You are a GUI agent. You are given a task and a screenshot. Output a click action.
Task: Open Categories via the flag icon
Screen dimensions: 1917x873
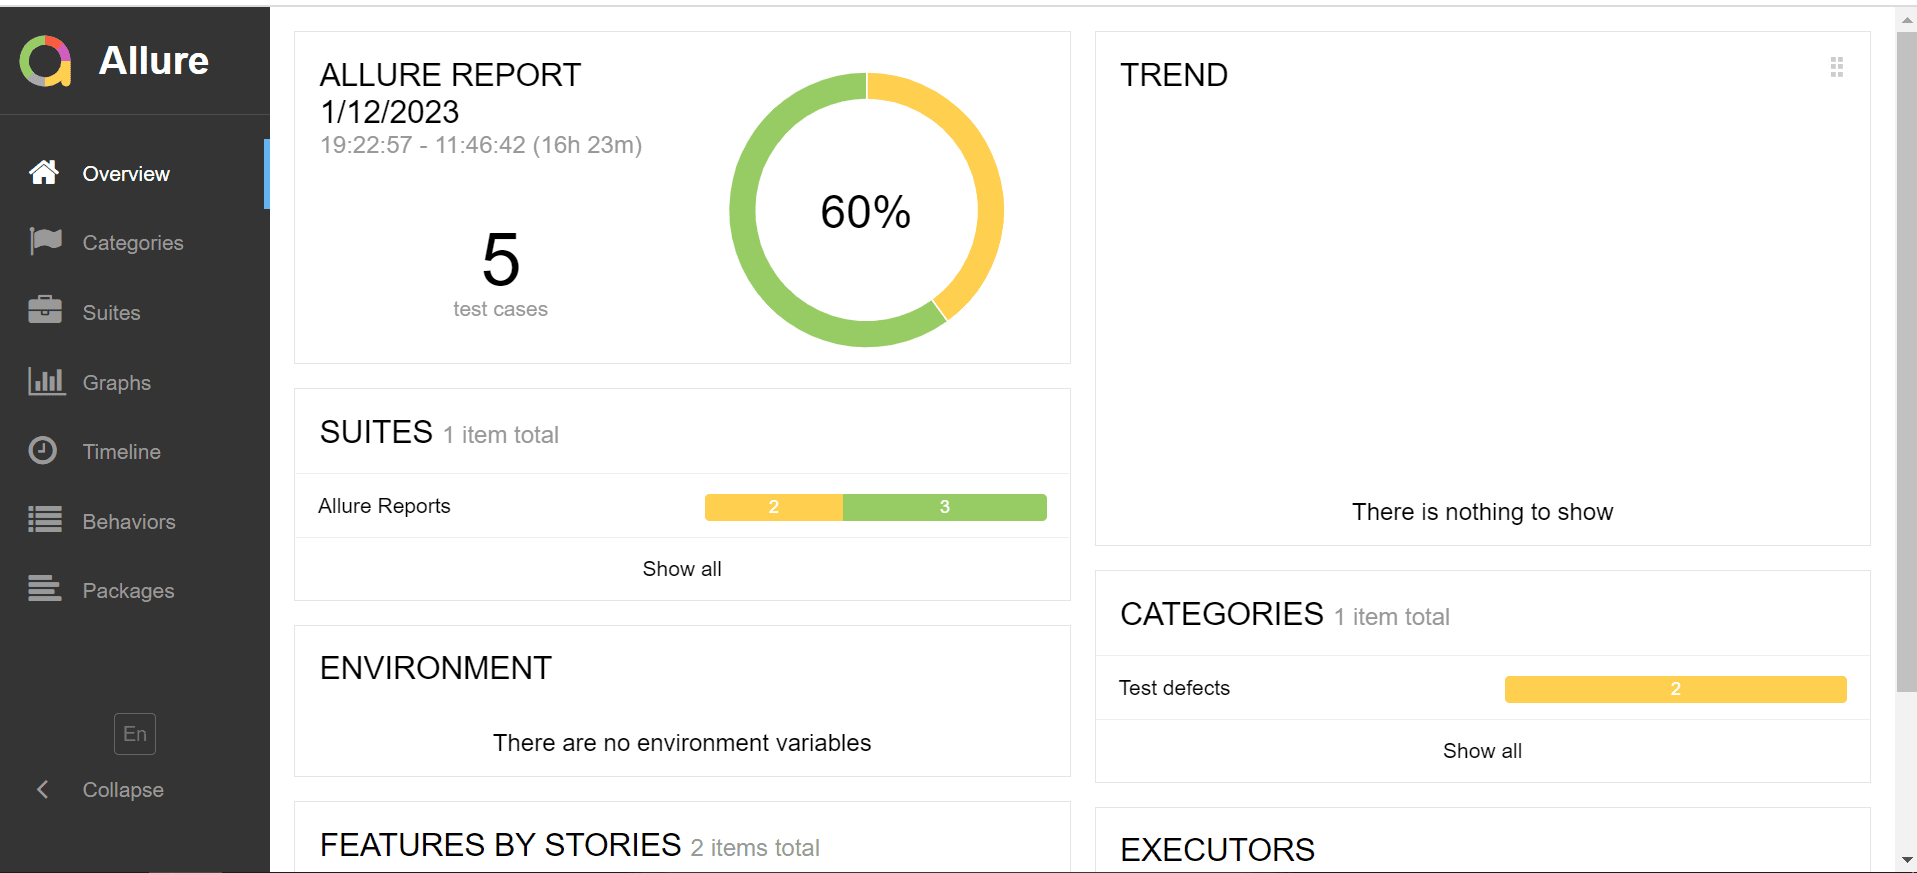point(44,241)
